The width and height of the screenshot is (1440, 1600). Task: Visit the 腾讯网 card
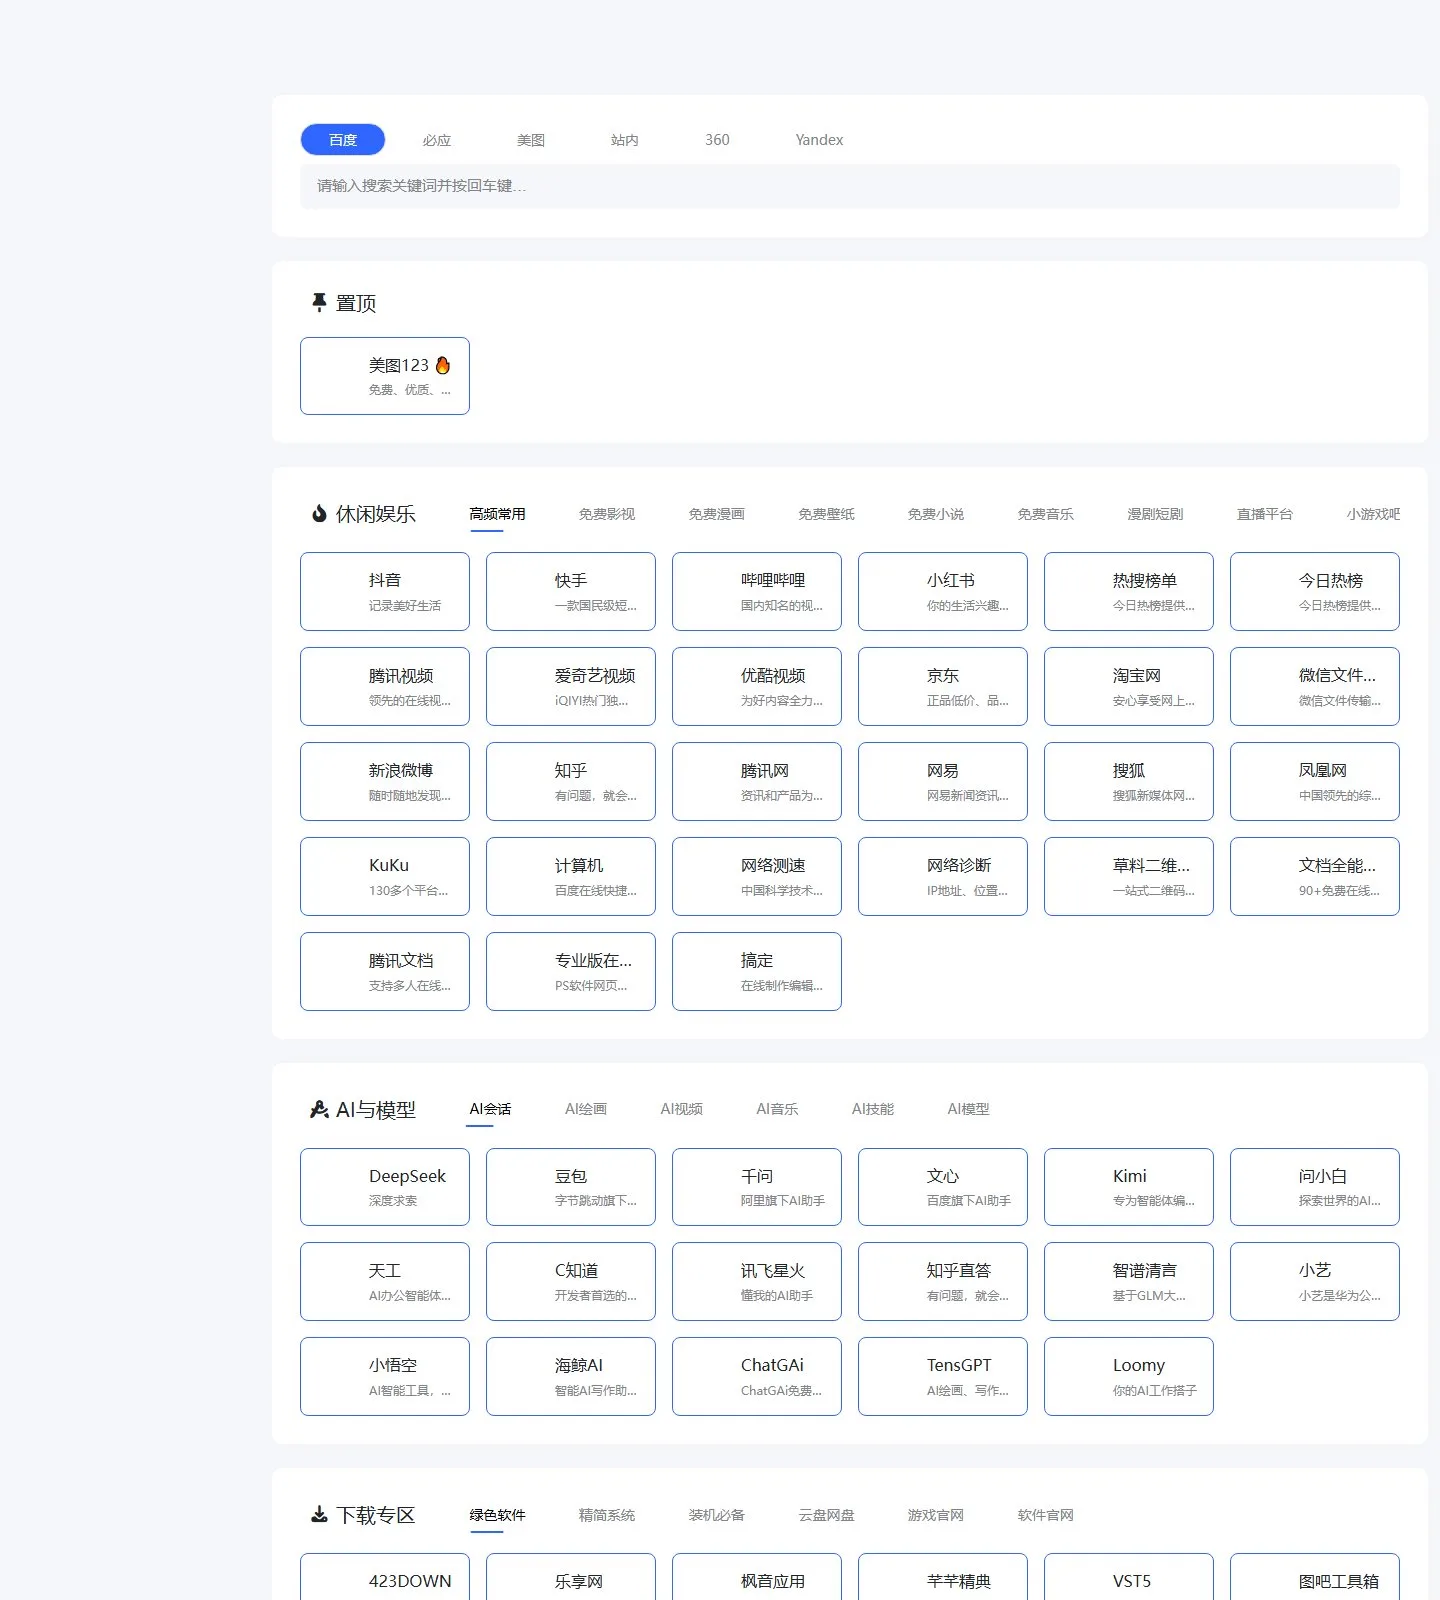757,781
